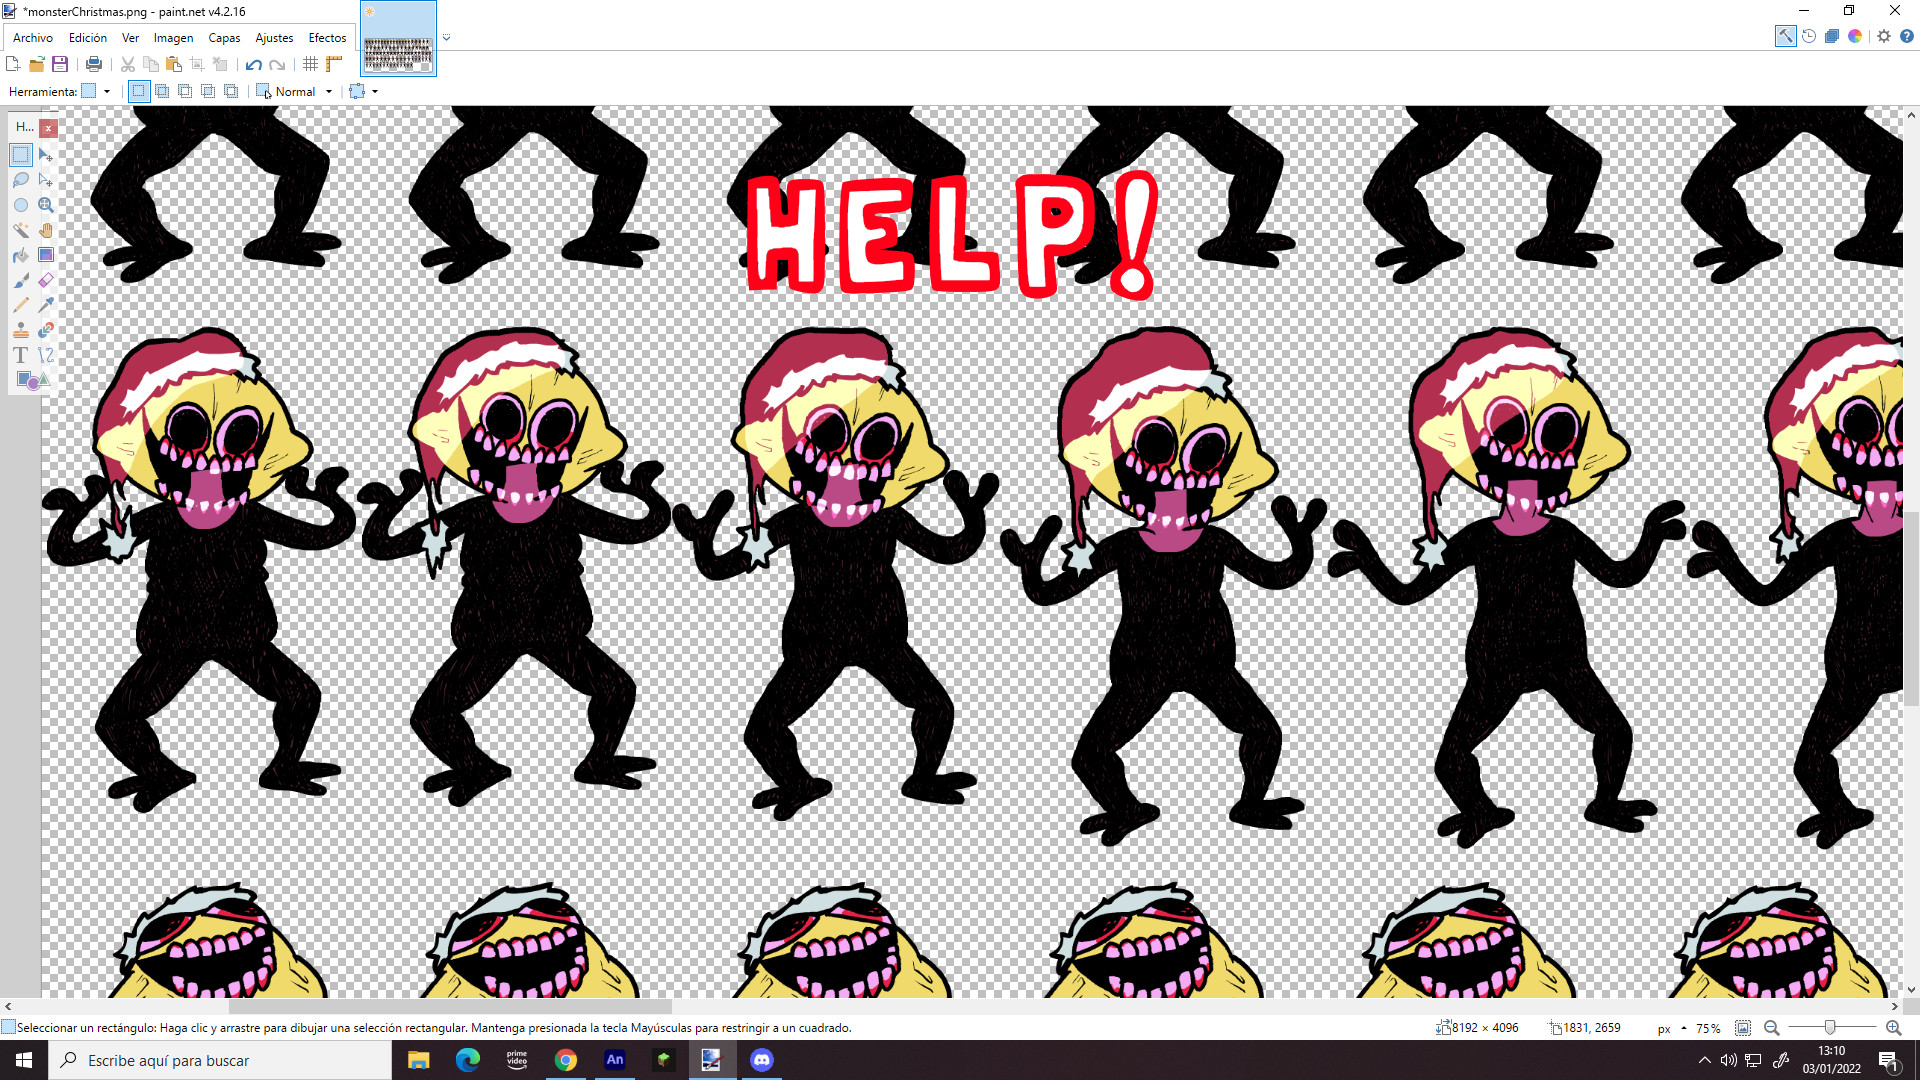Select the Magic Wand tool
This screenshot has height=1080, width=1920.
(20, 230)
